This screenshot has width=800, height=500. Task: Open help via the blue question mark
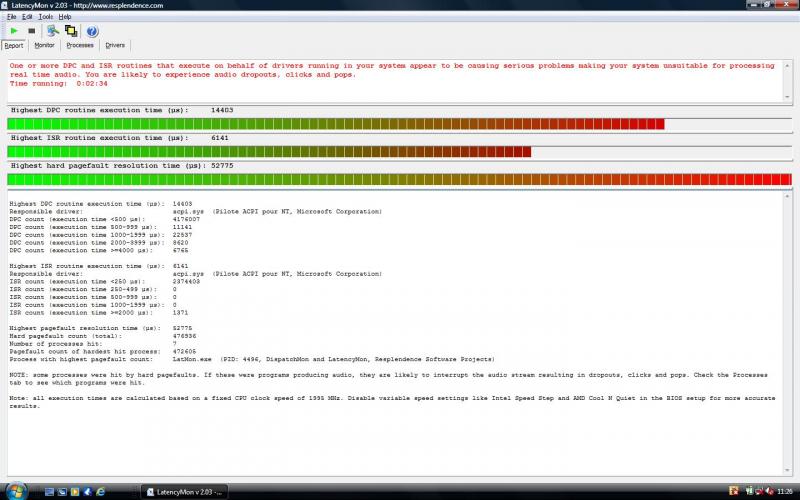tap(92, 31)
